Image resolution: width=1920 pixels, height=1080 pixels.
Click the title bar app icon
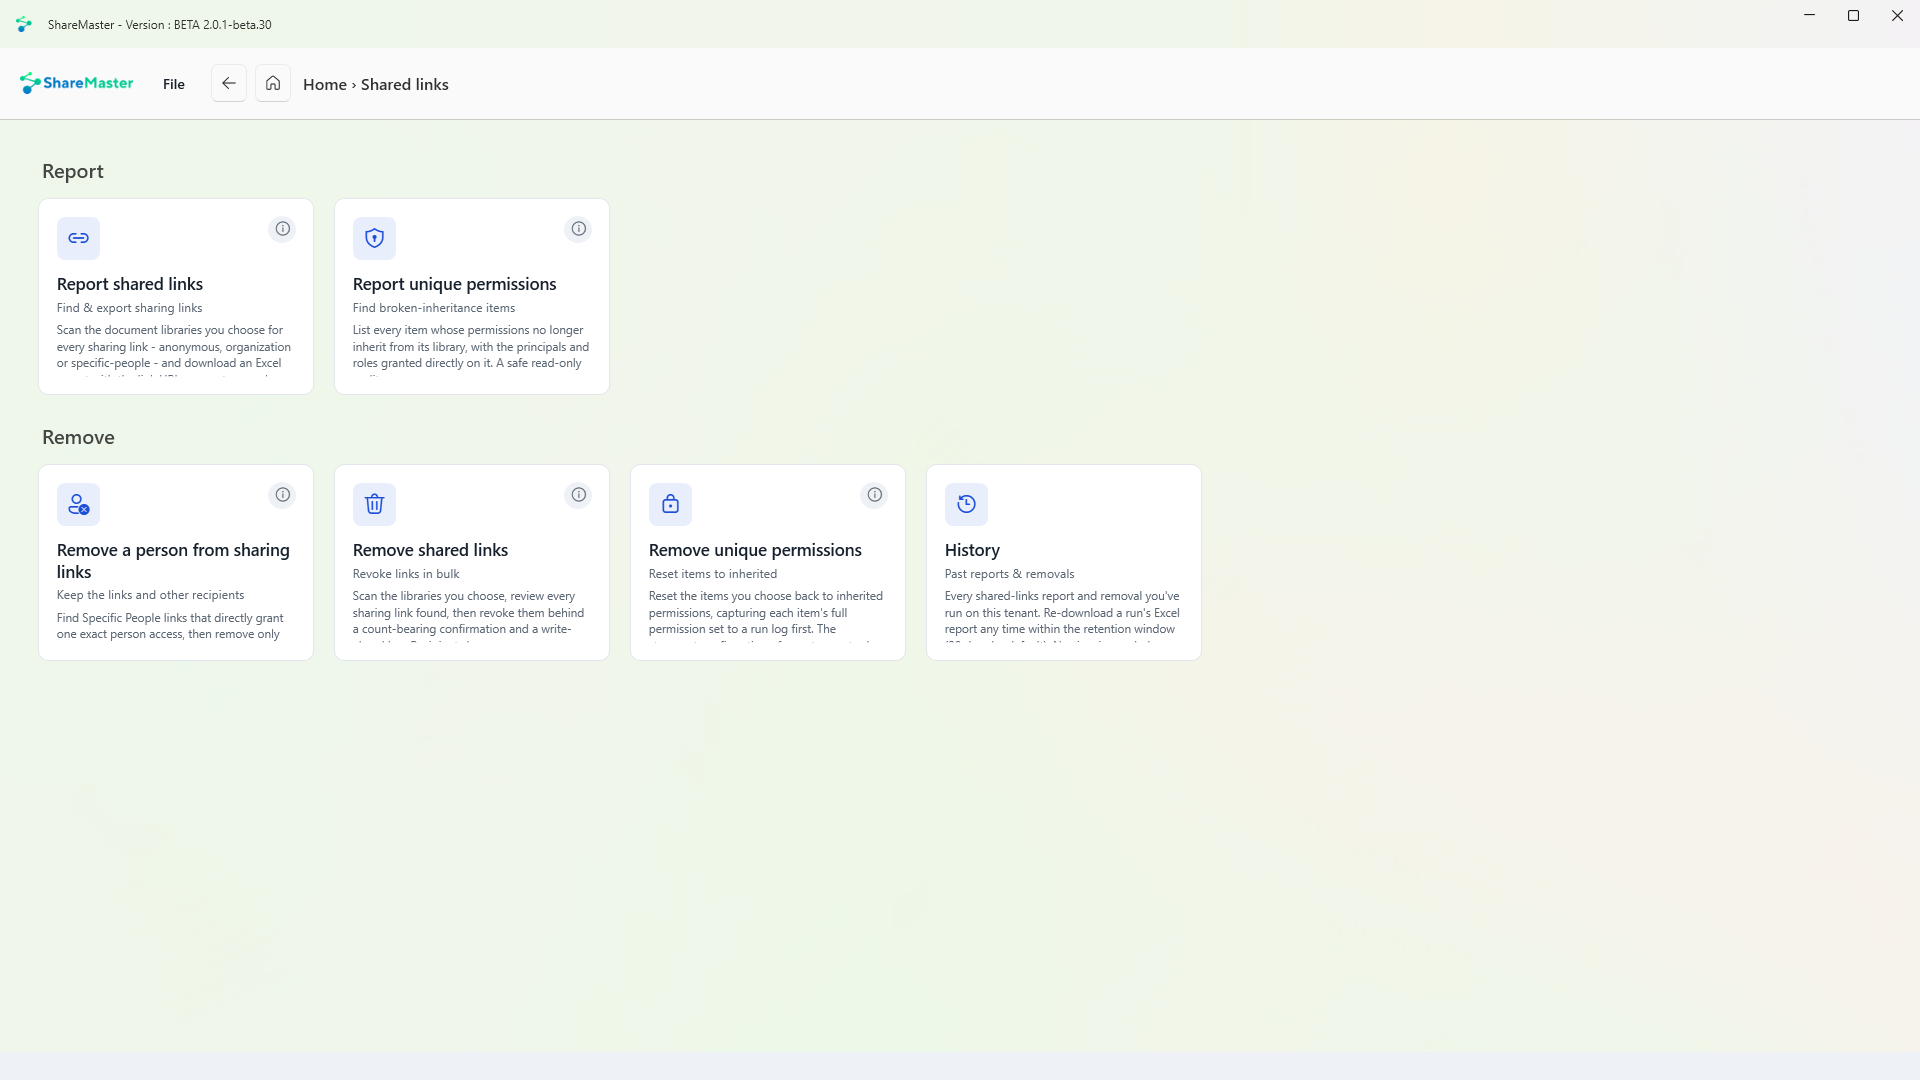(24, 24)
